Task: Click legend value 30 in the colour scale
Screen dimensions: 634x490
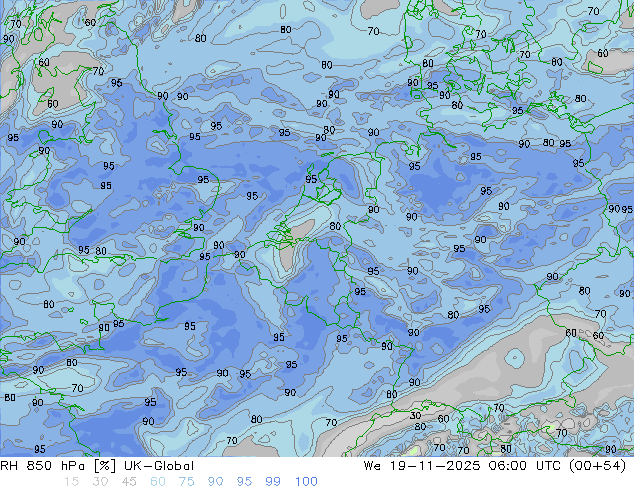Action: [x=100, y=482]
